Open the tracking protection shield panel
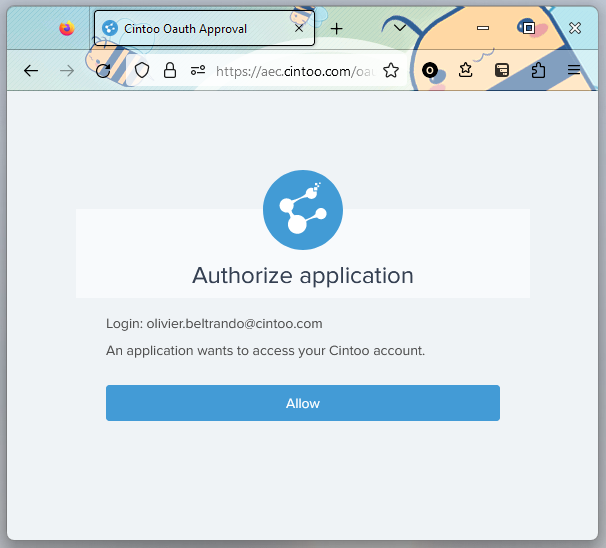This screenshot has width=606, height=548. coord(142,70)
